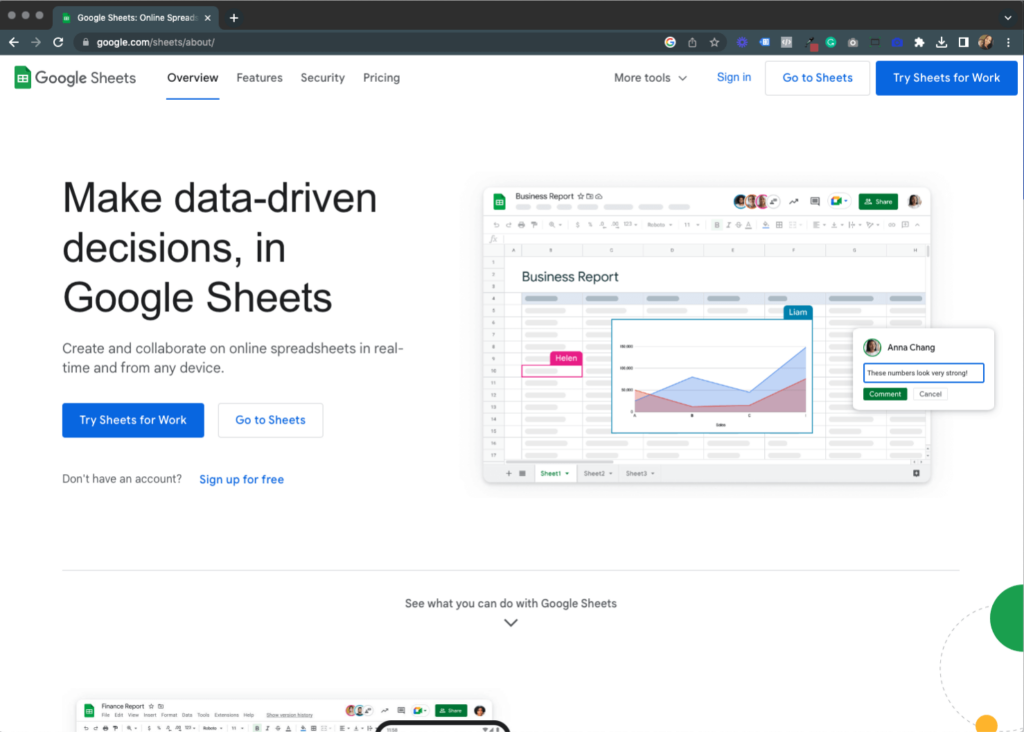Click the Anna Chang name in the comment box
The height and width of the screenshot is (732, 1024).
[911, 347]
